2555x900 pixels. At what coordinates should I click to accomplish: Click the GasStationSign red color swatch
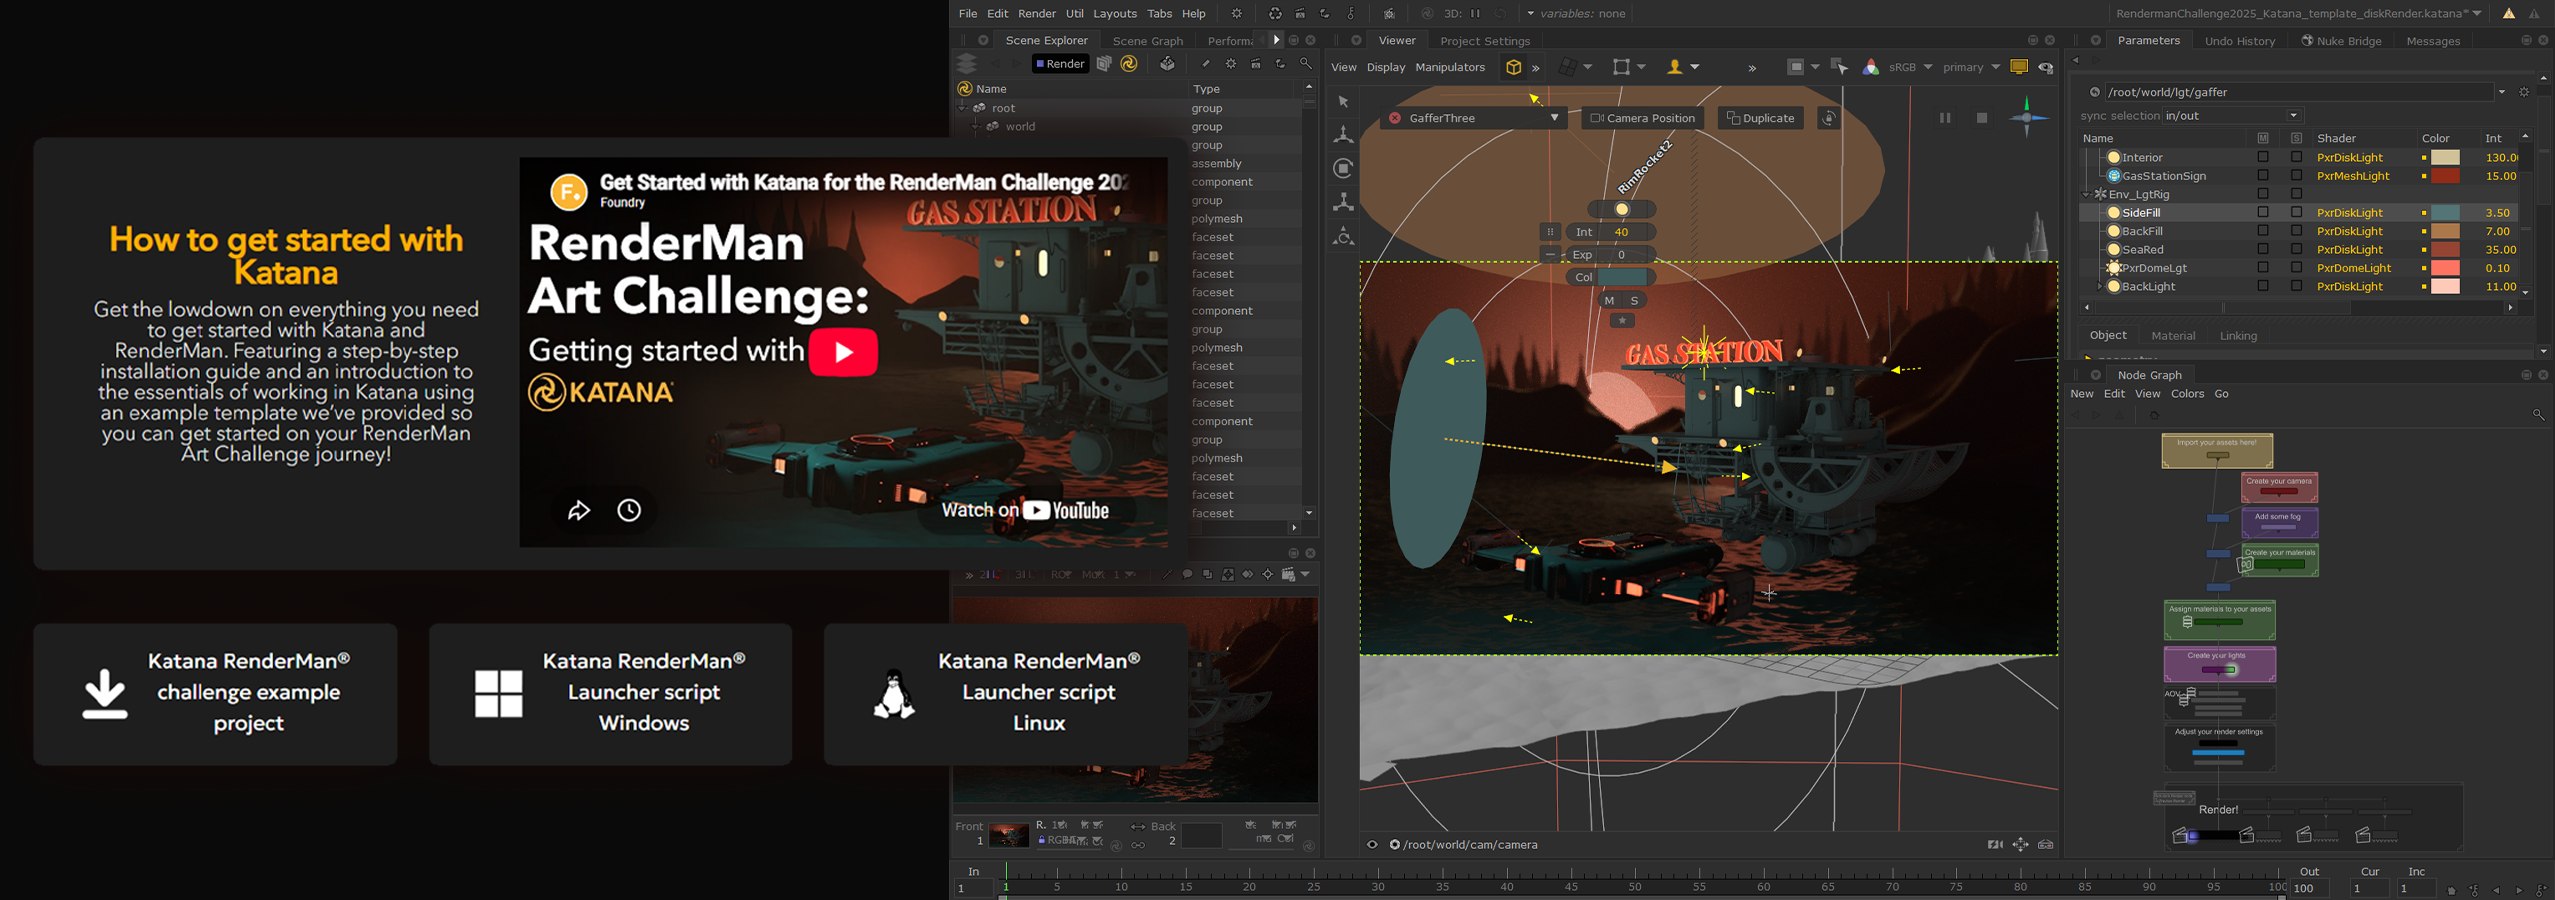pos(2445,176)
